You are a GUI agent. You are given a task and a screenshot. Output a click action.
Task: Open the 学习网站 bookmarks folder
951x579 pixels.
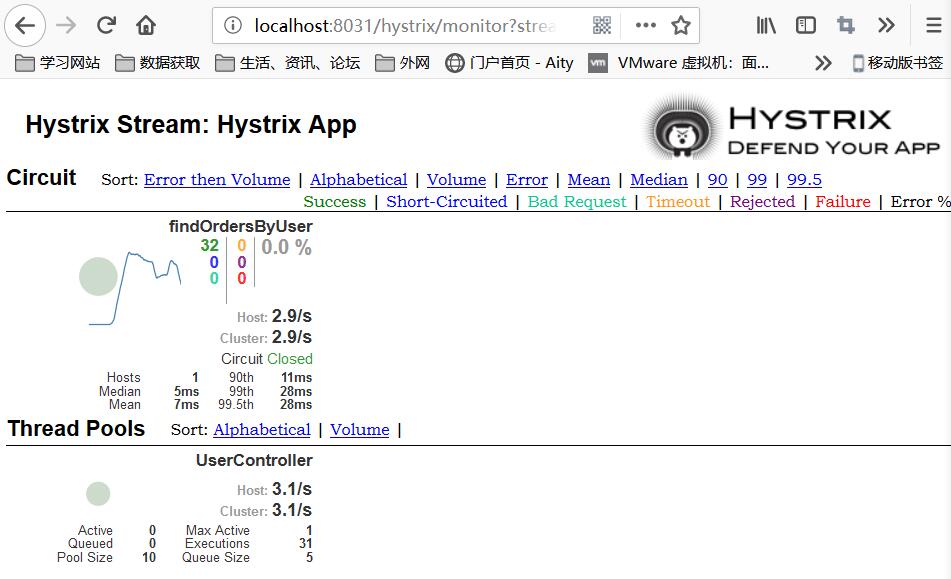[57, 63]
